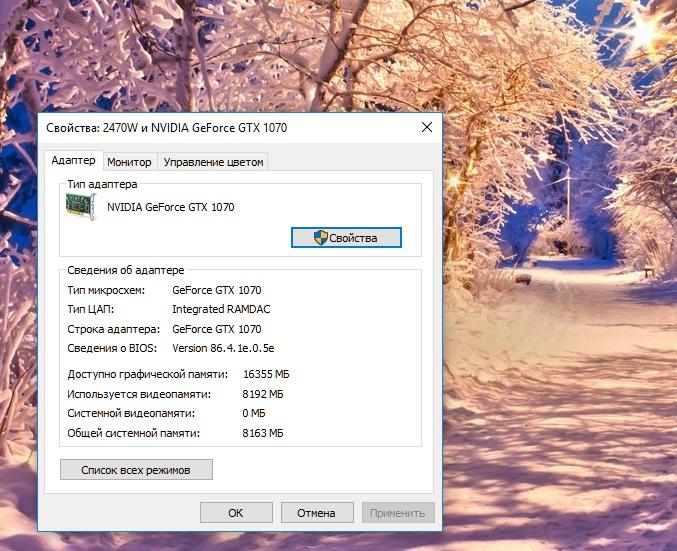
Task: Click the Общей системной памяти label
Action: [x=134, y=433]
